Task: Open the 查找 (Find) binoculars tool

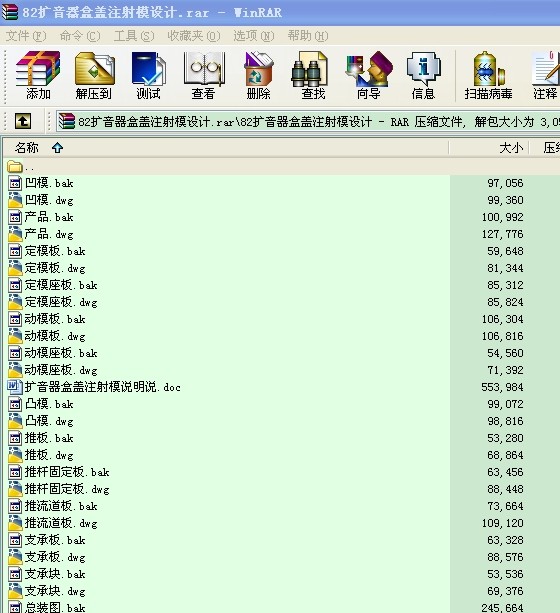Action: (313, 75)
